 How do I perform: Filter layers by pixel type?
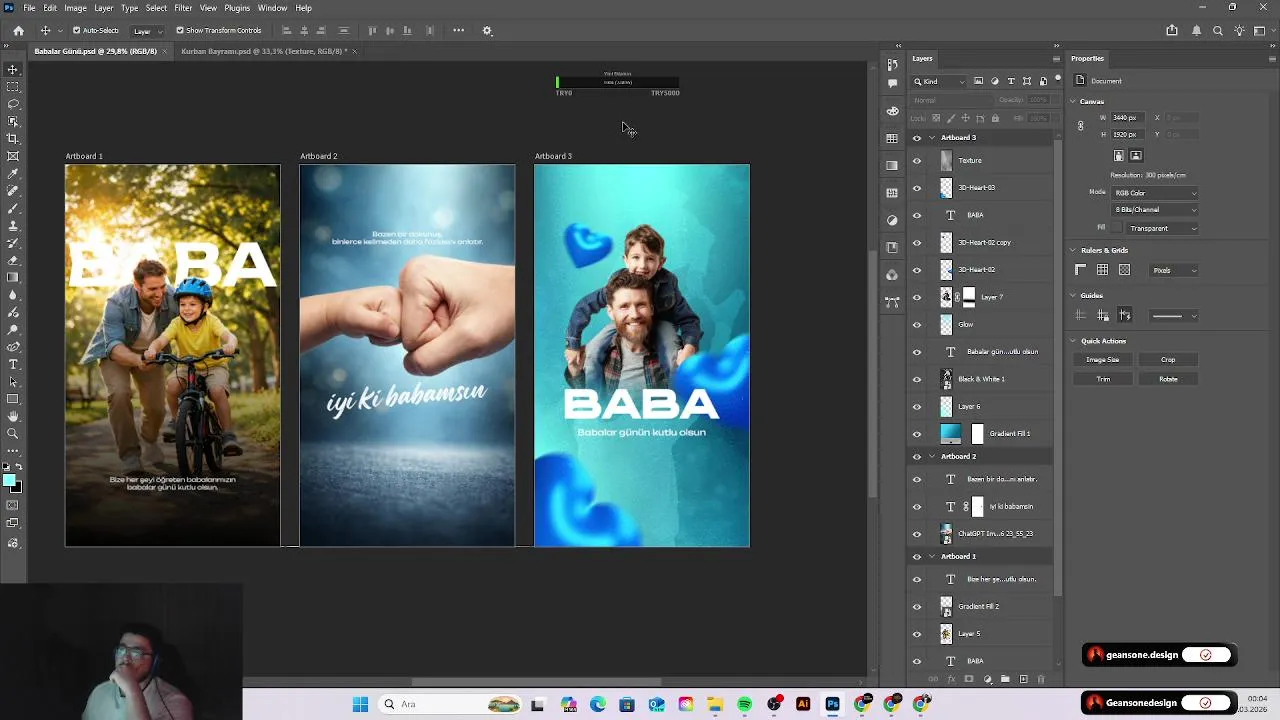(978, 81)
